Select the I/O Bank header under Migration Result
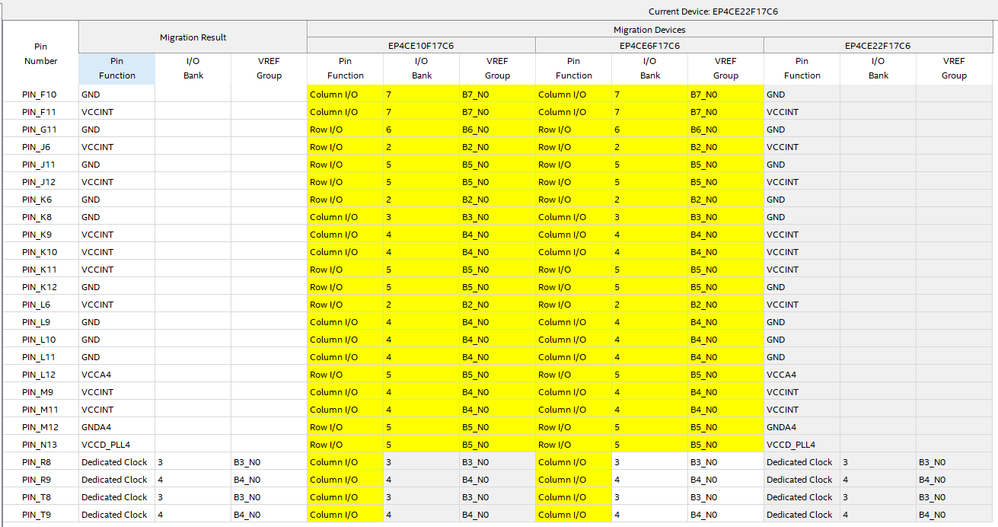The image size is (998, 527). (x=193, y=69)
